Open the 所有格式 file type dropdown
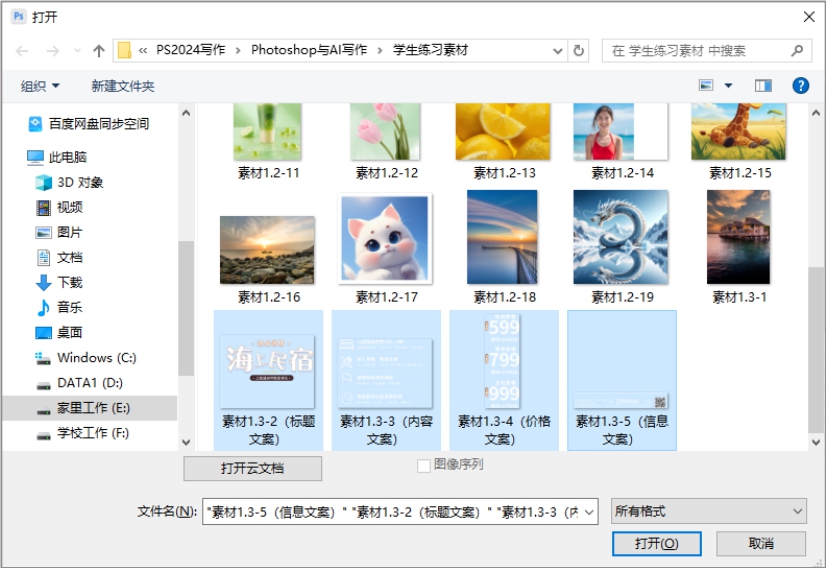The image size is (826, 568). click(709, 511)
